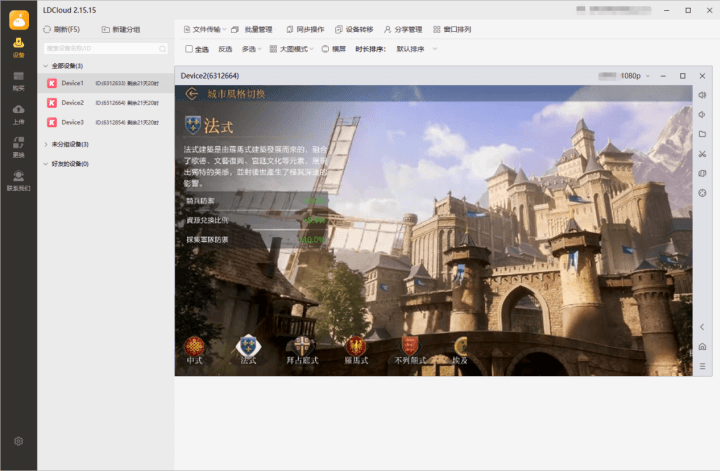This screenshot has height=471, width=720.
Task: Open the 默认排序 sort order dropdown
Action: pyautogui.click(x=417, y=49)
